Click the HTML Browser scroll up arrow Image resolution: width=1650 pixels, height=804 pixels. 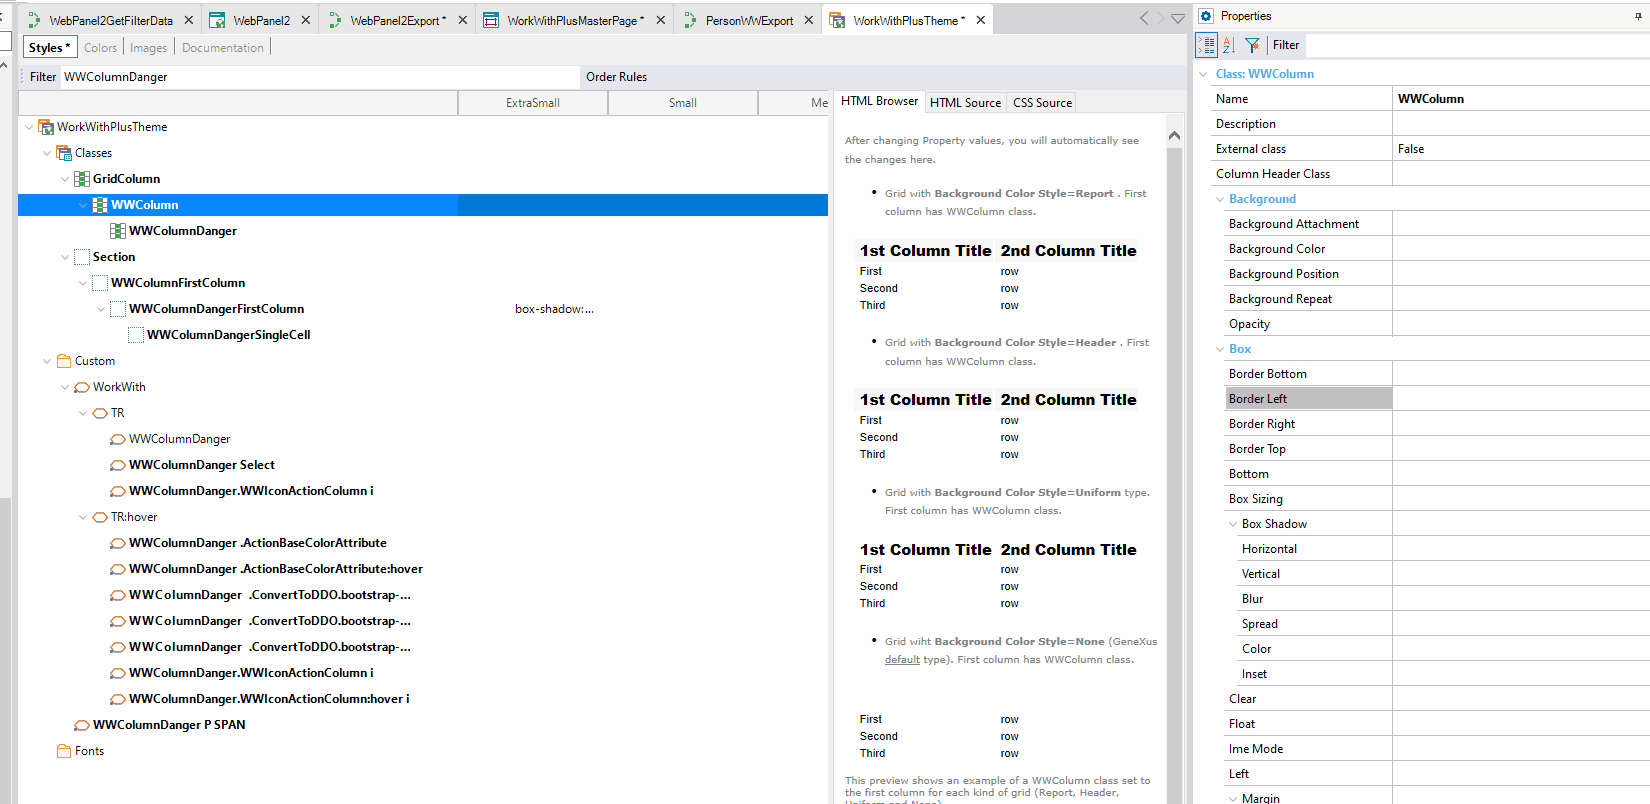[1174, 135]
